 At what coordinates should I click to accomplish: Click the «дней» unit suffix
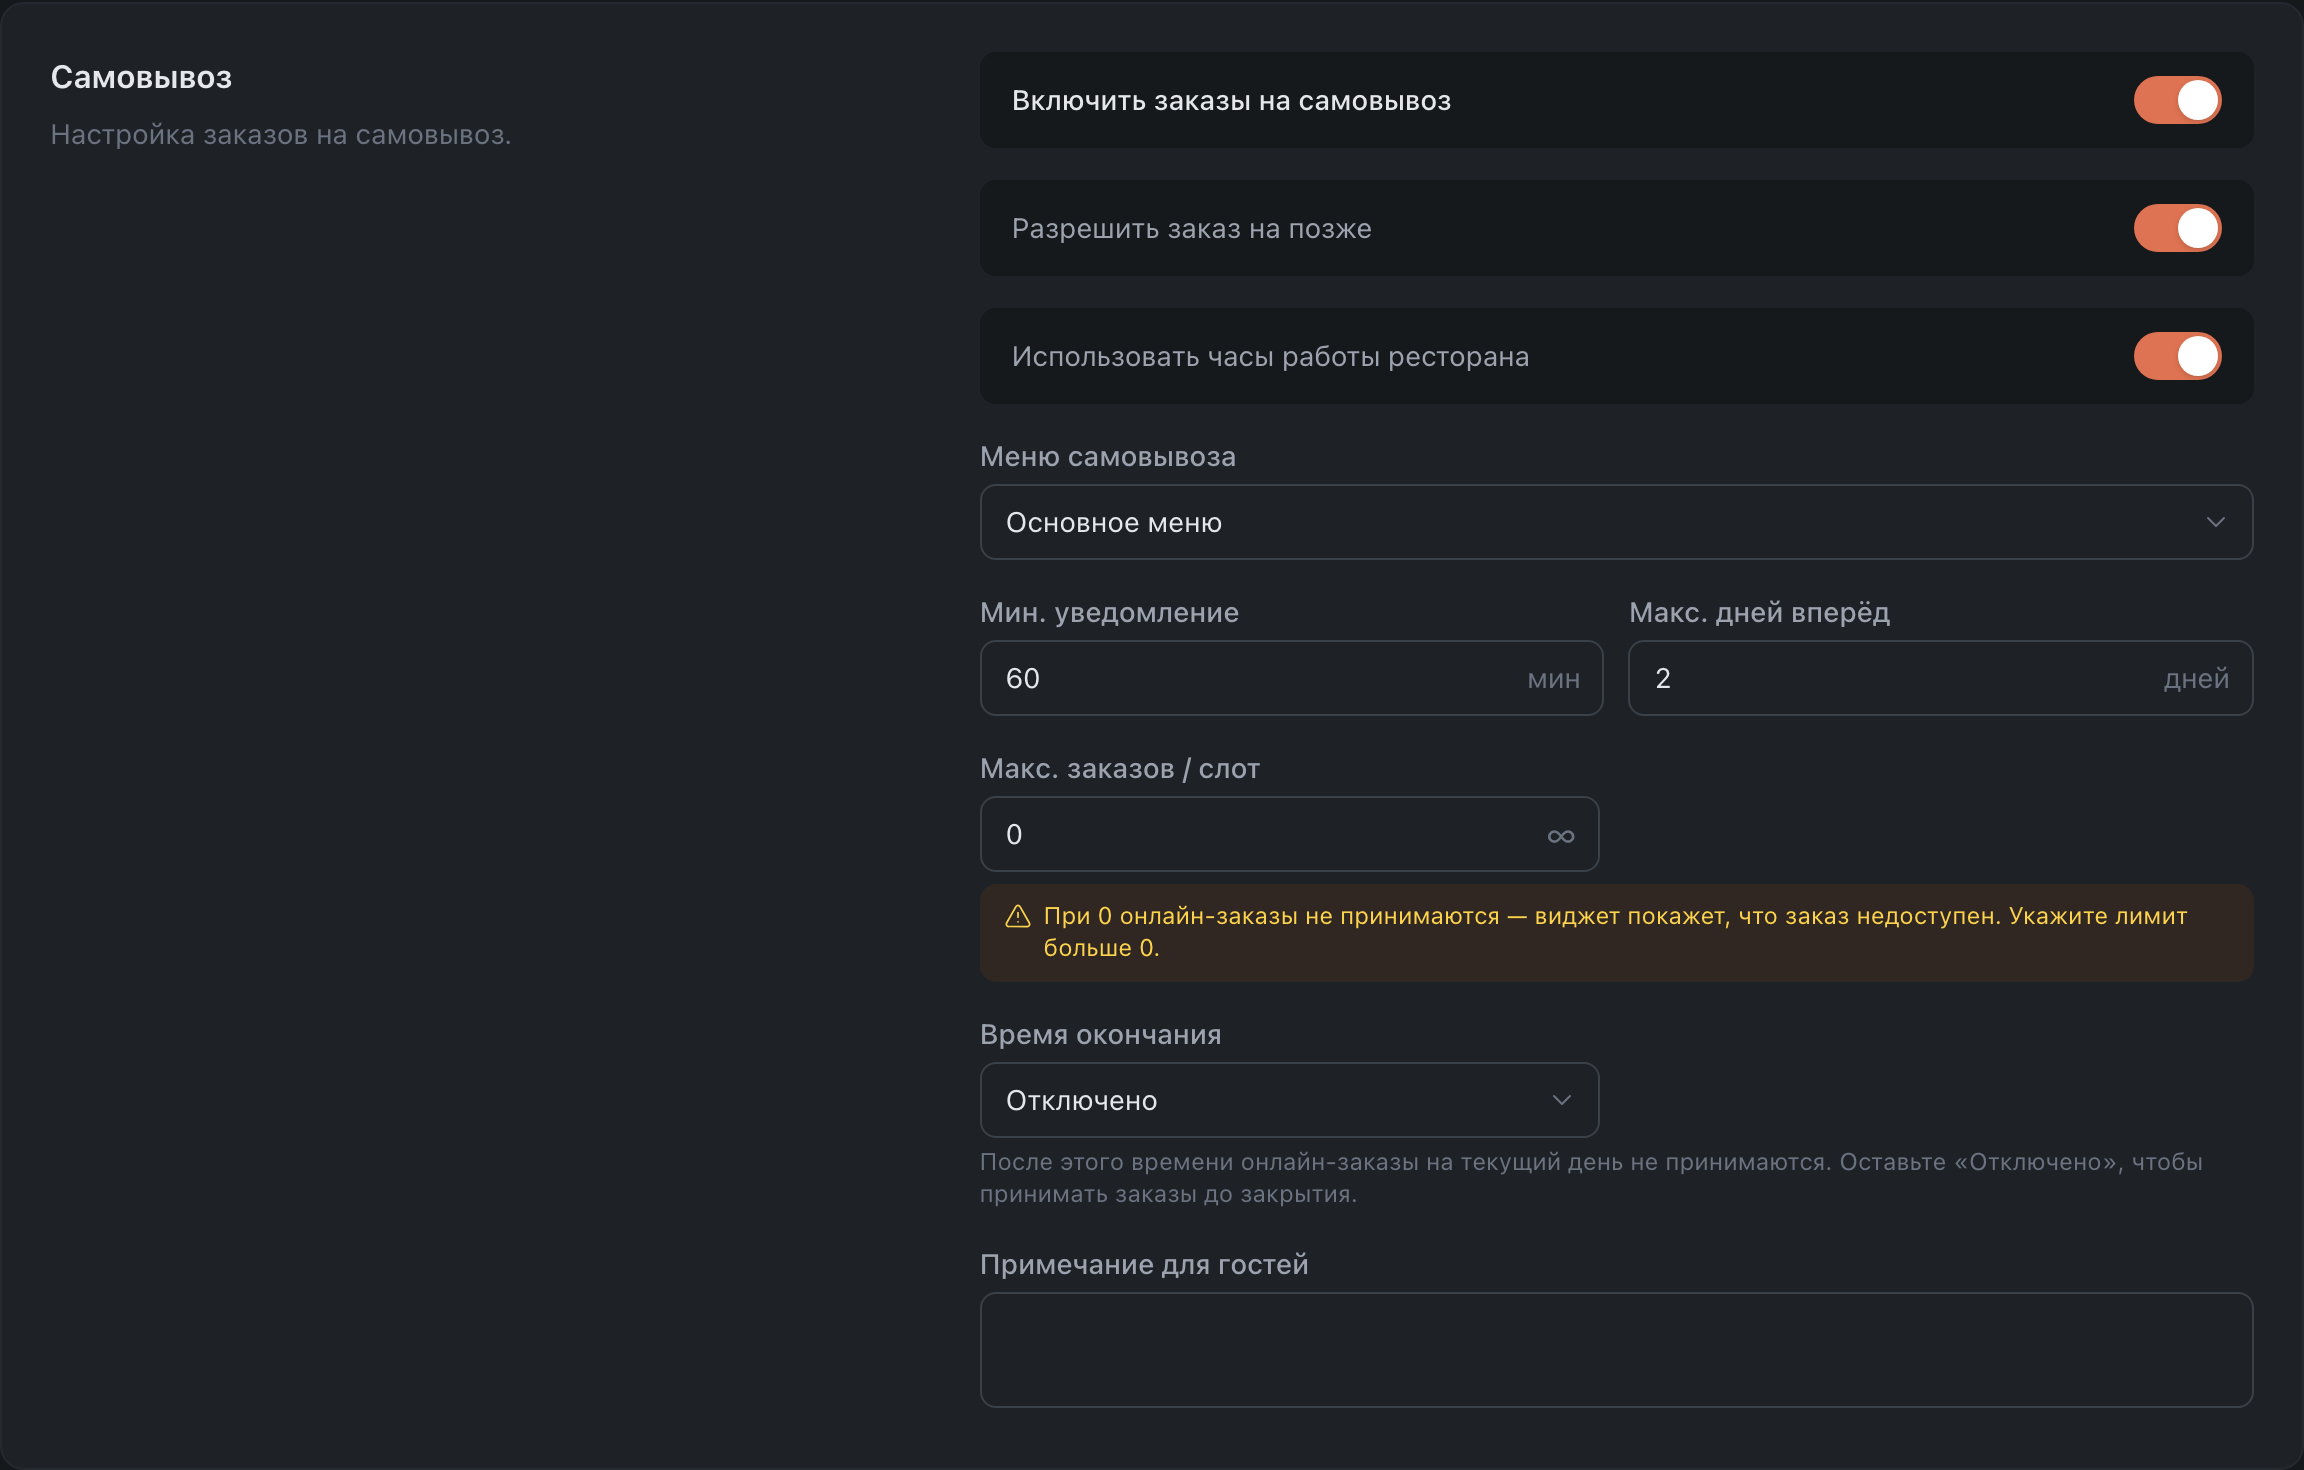[2196, 679]
